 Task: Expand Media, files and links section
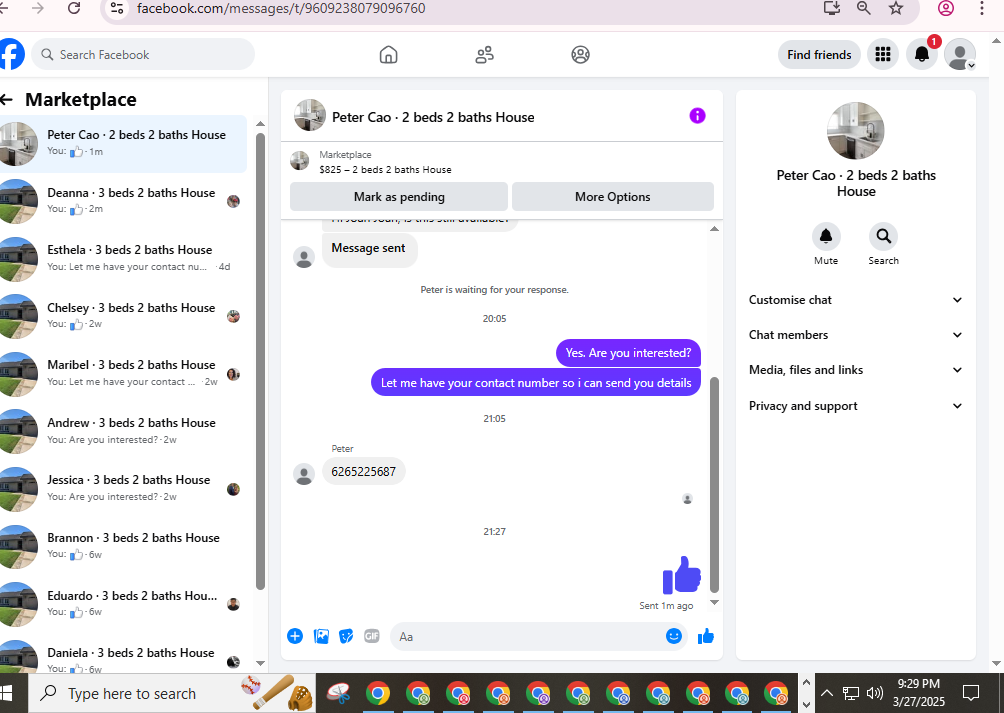tap(855, 370)
